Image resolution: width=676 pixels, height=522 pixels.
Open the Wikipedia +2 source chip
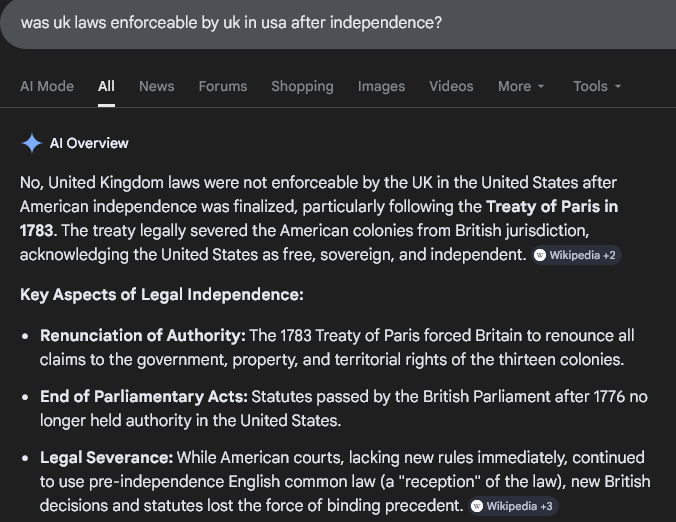tap(576, 255)
